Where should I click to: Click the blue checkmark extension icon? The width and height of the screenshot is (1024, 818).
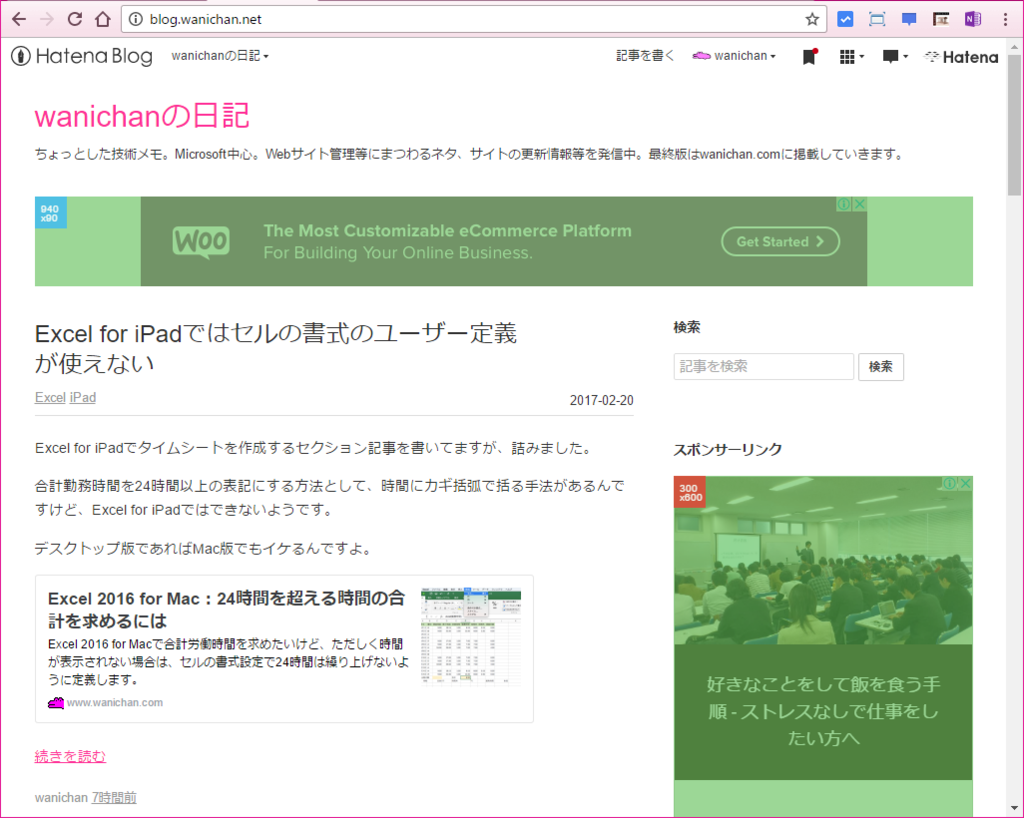click(x=845, y=19)
